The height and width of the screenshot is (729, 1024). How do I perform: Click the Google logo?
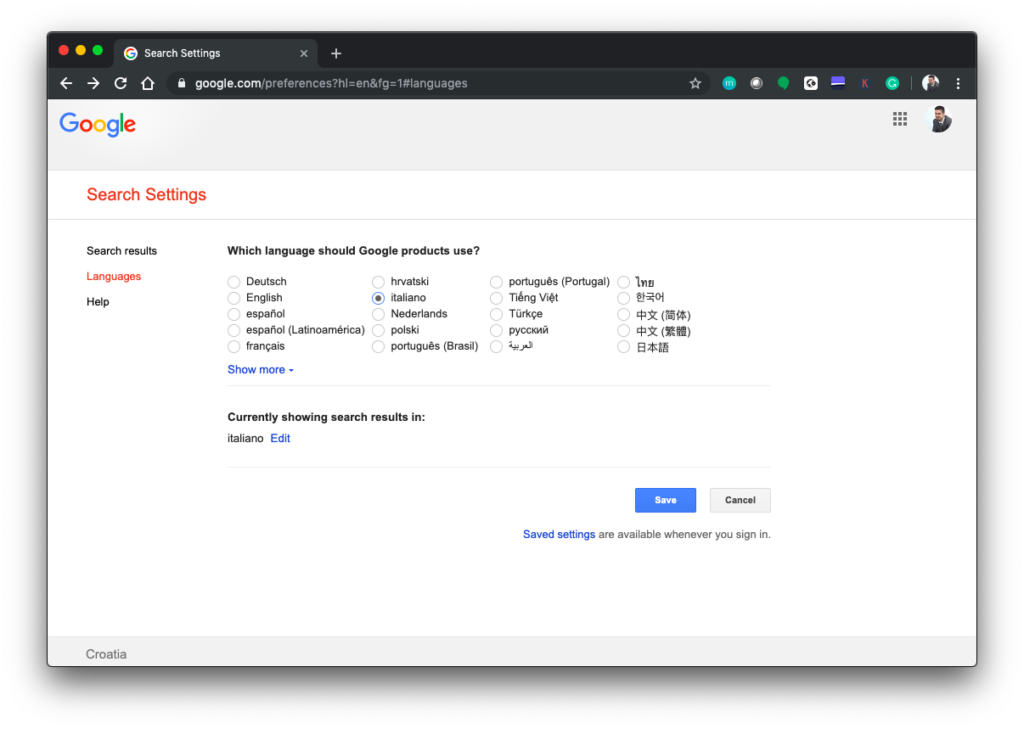click(97, 124)
